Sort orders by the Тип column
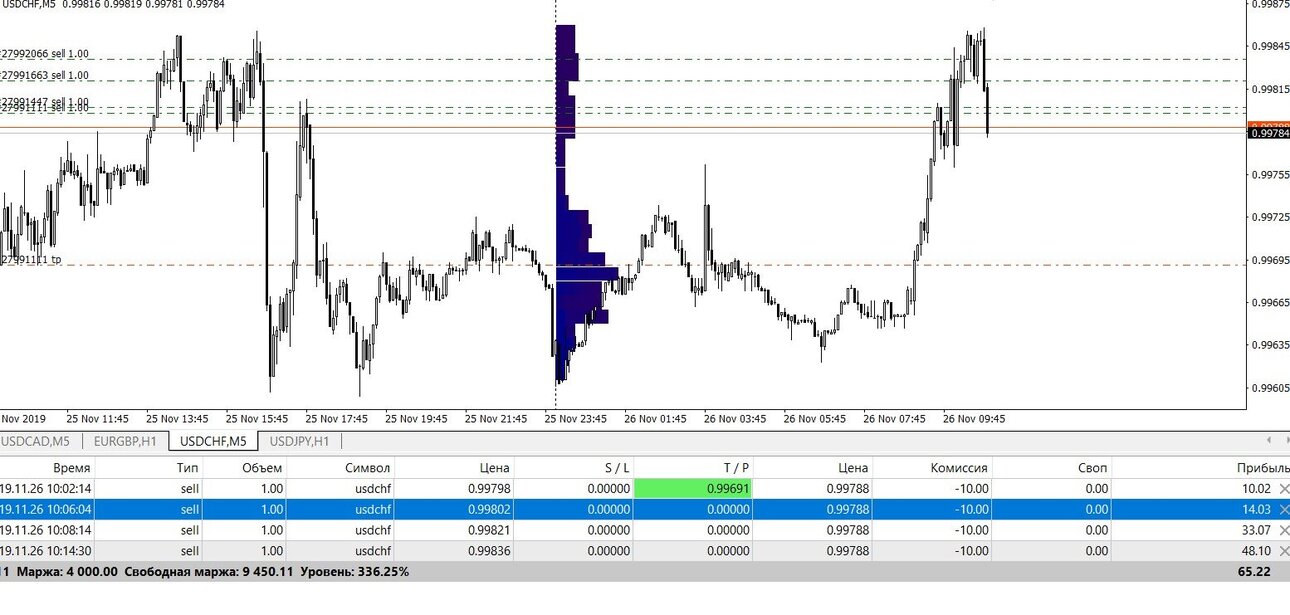Screen dimensions: 1290x615 (x=187, y=468)
